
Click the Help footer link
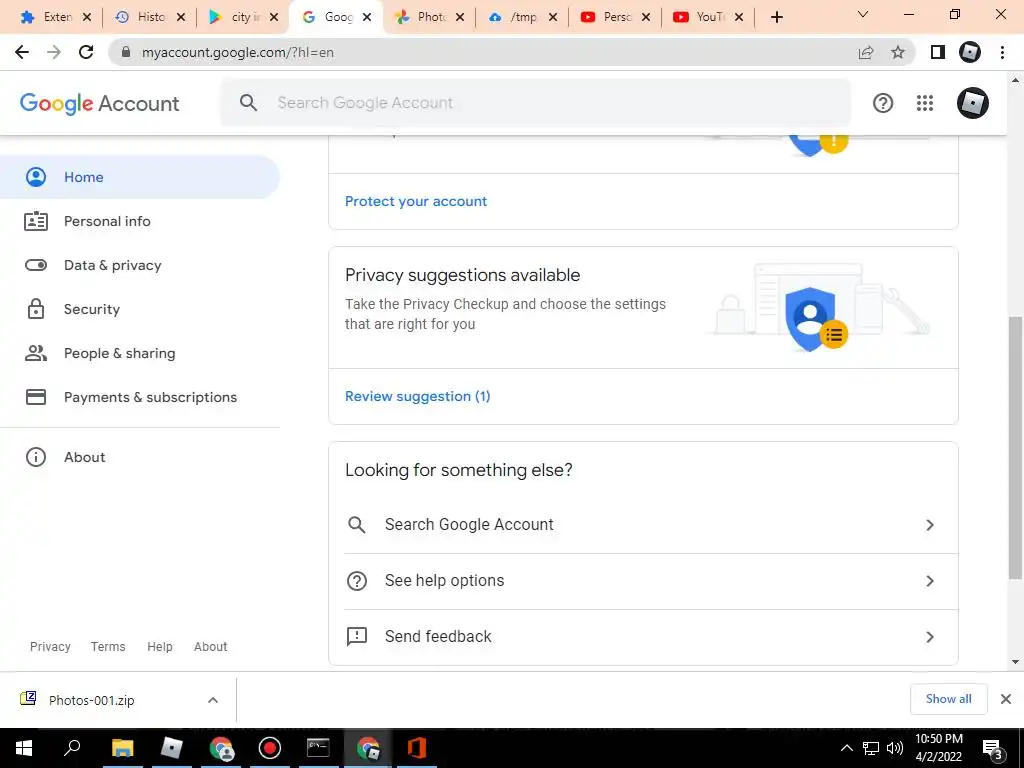pos(159,647)
